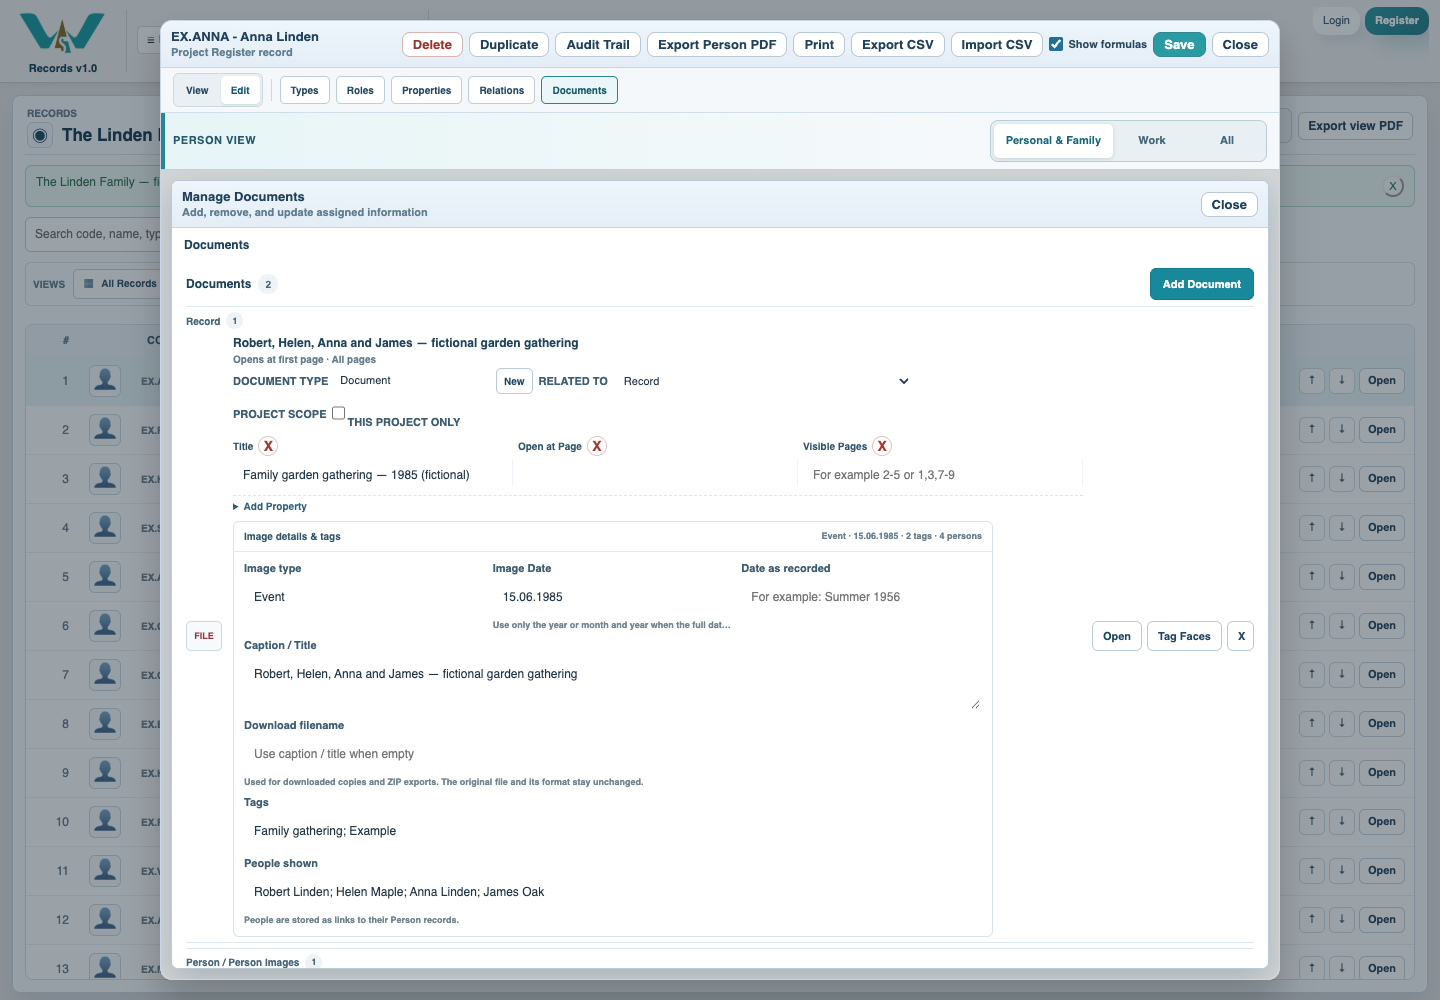Click the Visible Pages input field
Viewport: 1440px width, 1000px height.
(940, 475)
